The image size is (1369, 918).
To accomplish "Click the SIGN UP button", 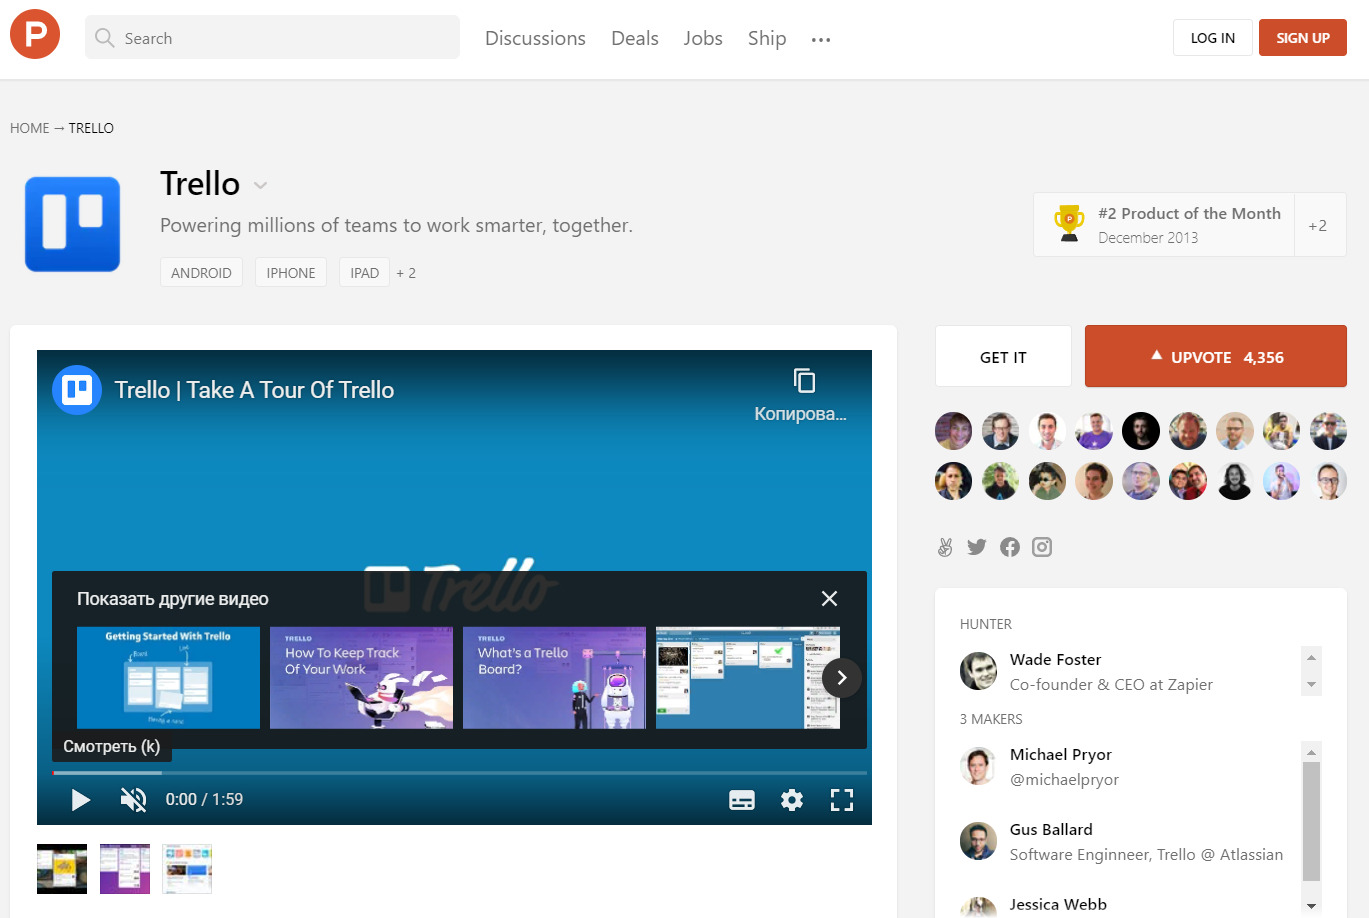I will click(x=1303, y=38).
